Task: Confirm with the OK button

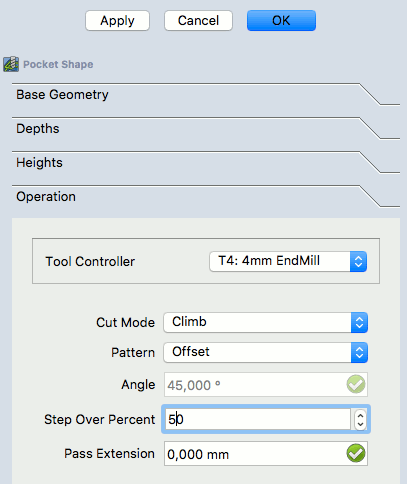Action: coord(281,21)
